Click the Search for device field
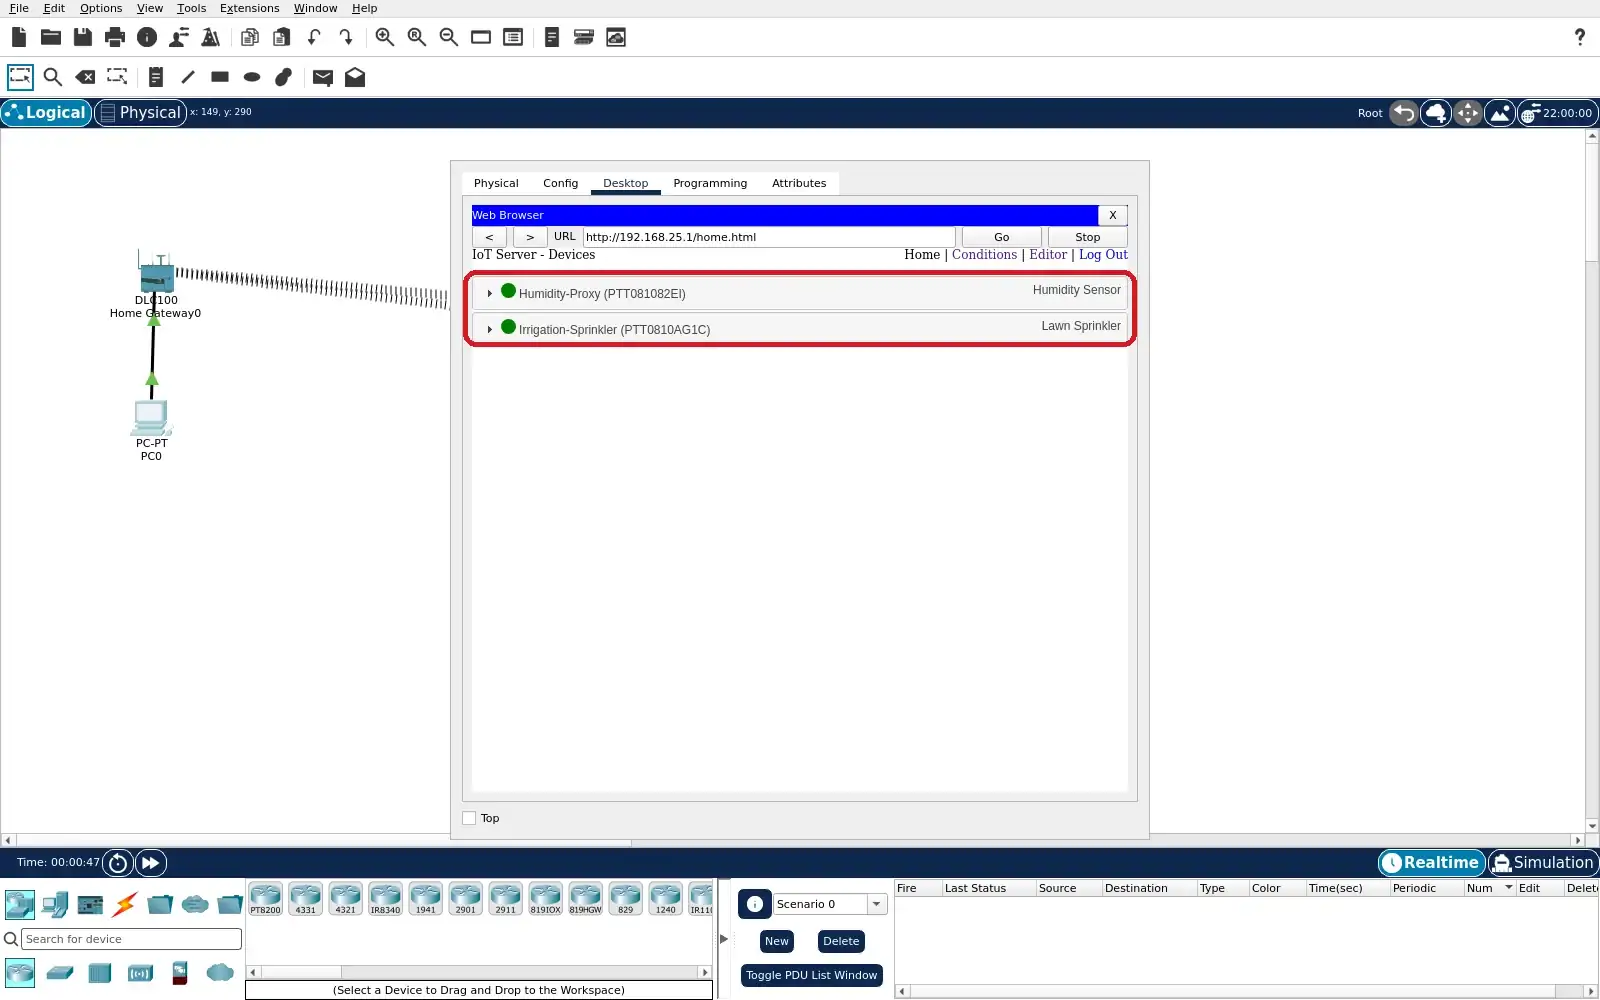Viewport: 1600px width, 1000px height. pos(131,939)
